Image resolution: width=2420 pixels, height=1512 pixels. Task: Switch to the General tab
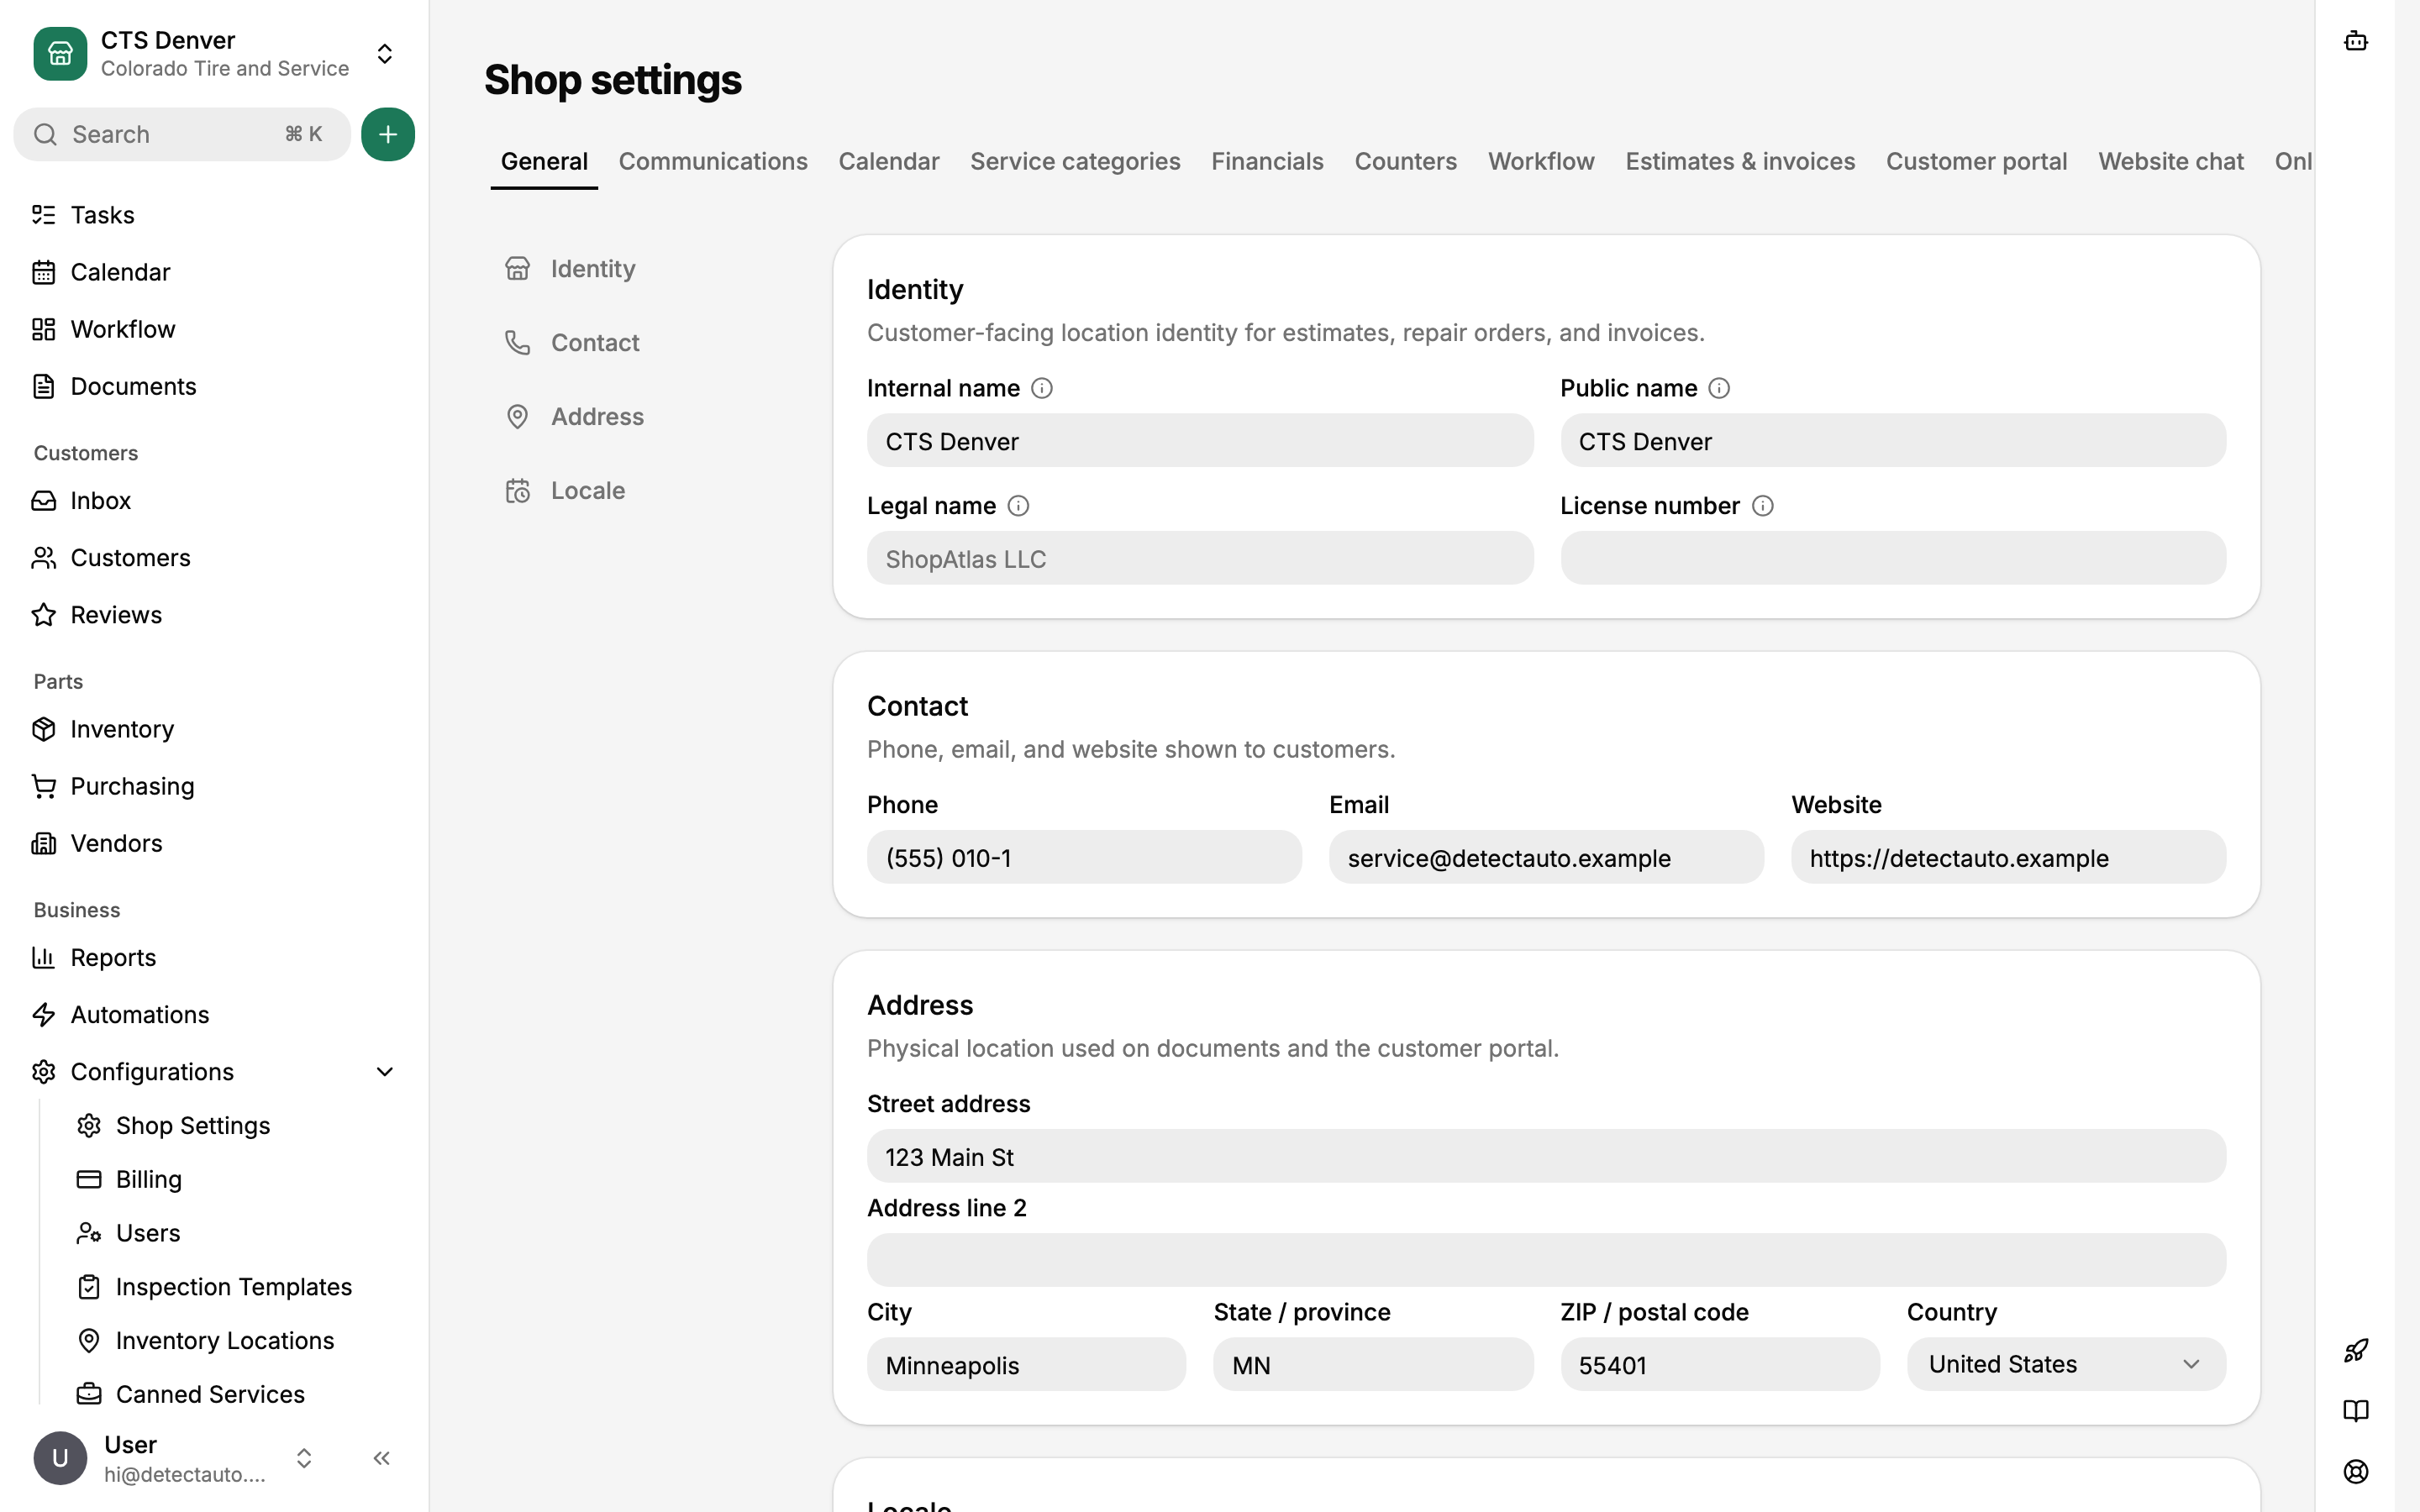(x=544, y=161)
